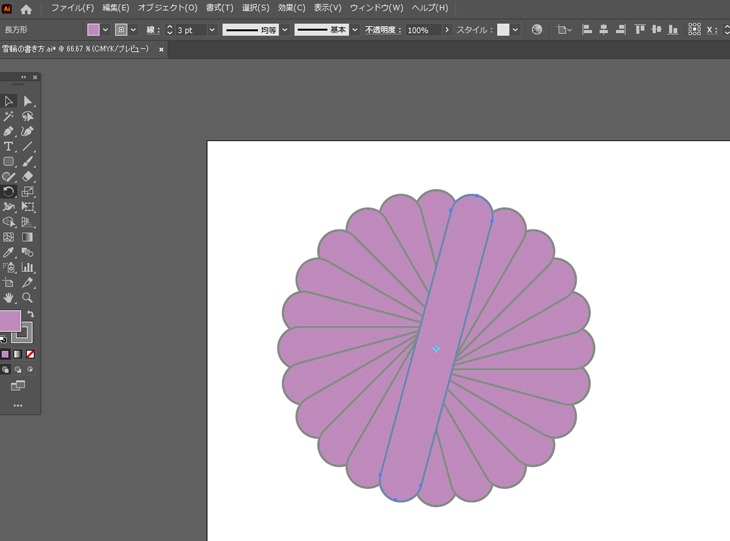Select the Eyedropper tool
Screen dimensions: 730x541
(8, 252)
